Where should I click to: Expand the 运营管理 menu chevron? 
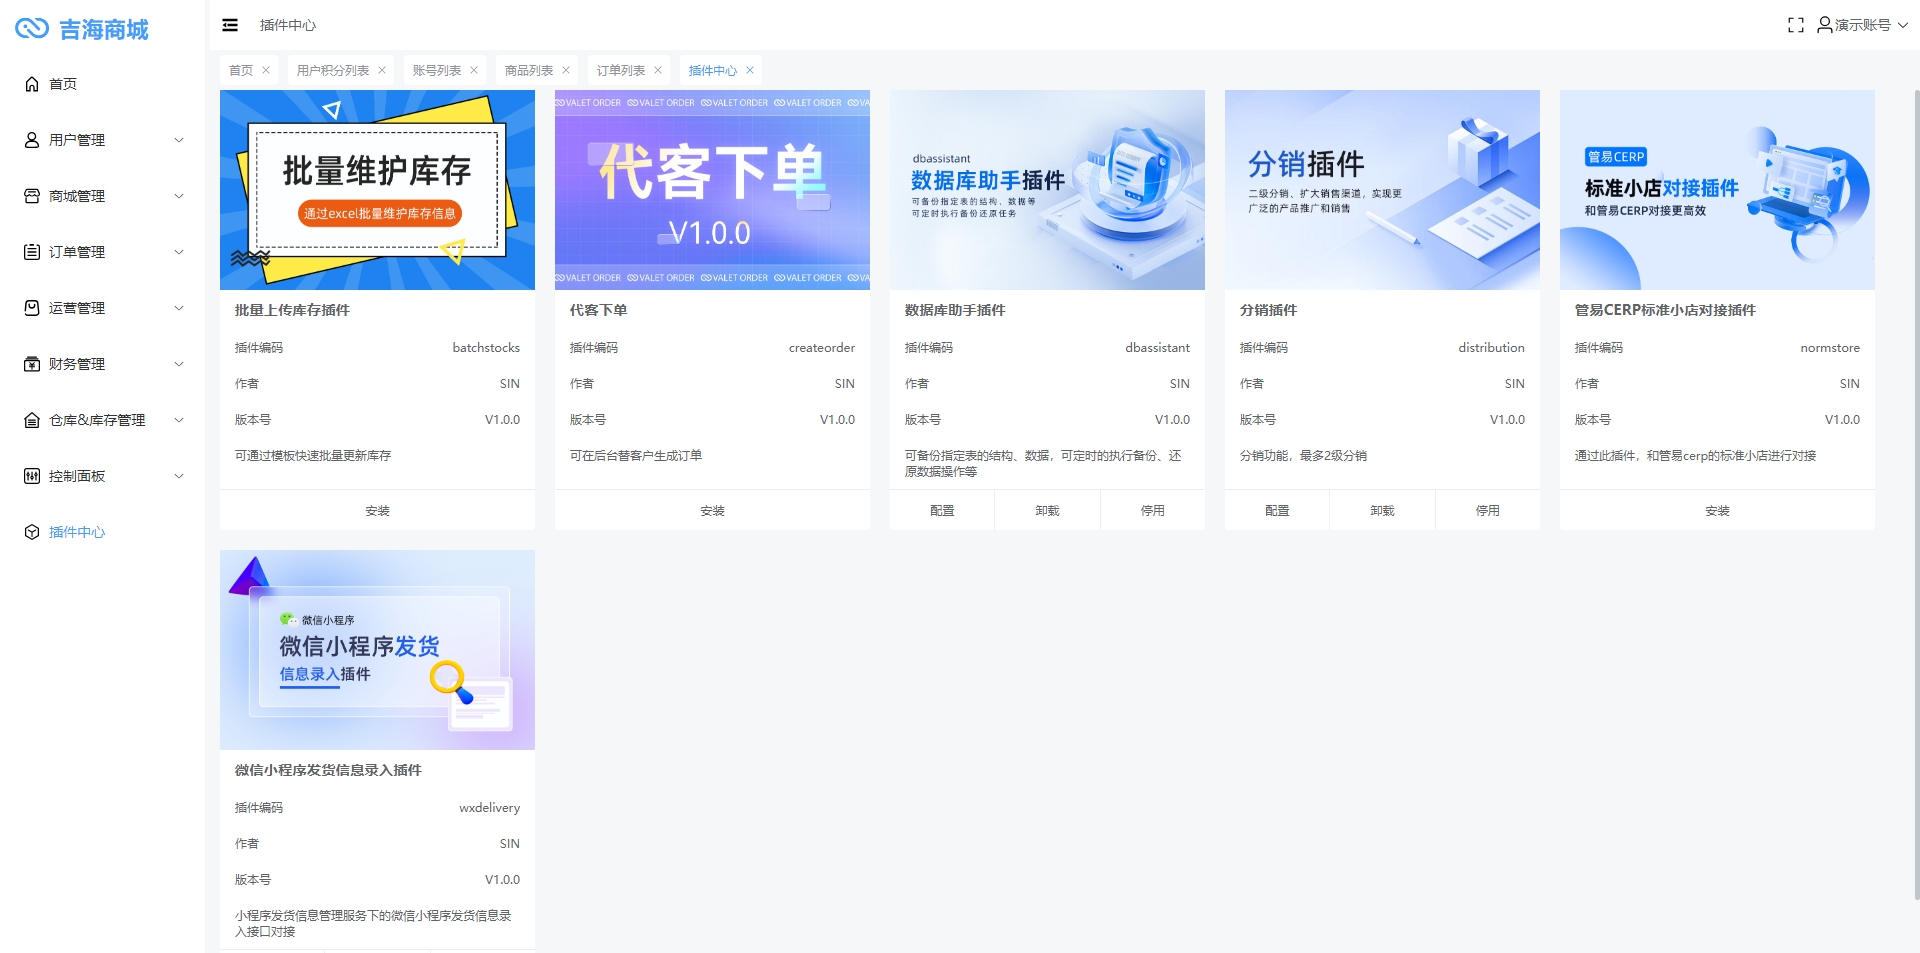tap(179, 308)
